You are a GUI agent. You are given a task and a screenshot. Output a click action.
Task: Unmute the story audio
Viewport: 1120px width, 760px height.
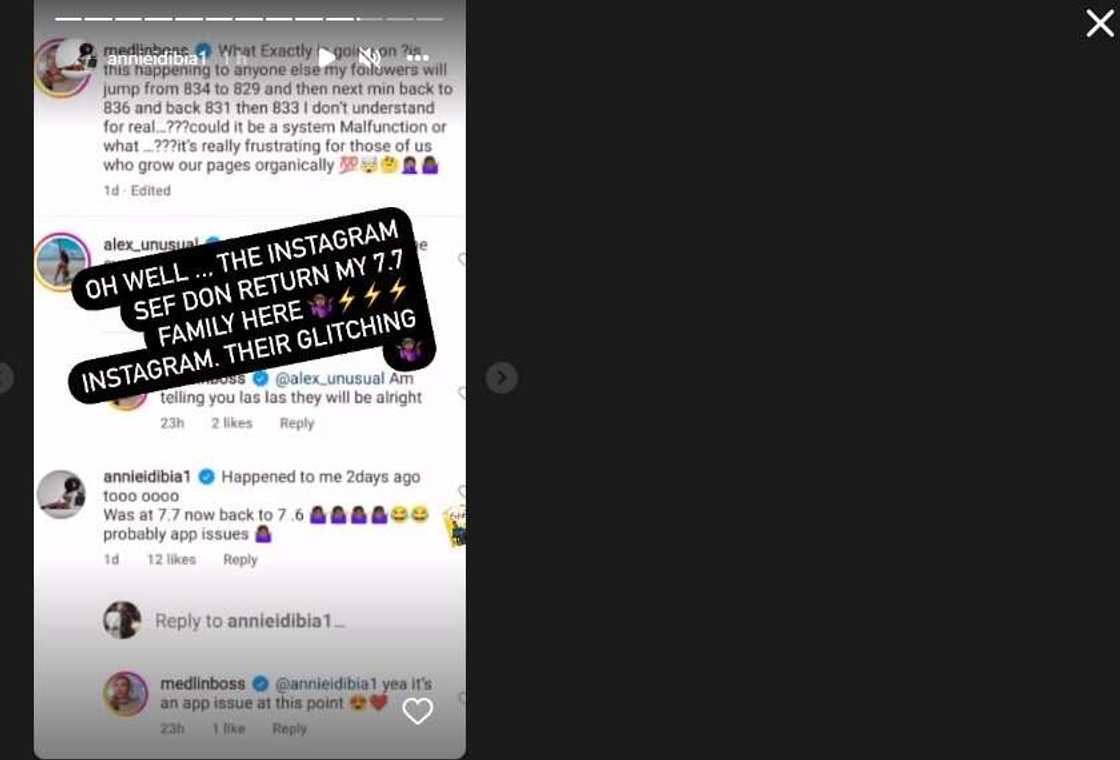pyautogui.click(x=369, y=58)
